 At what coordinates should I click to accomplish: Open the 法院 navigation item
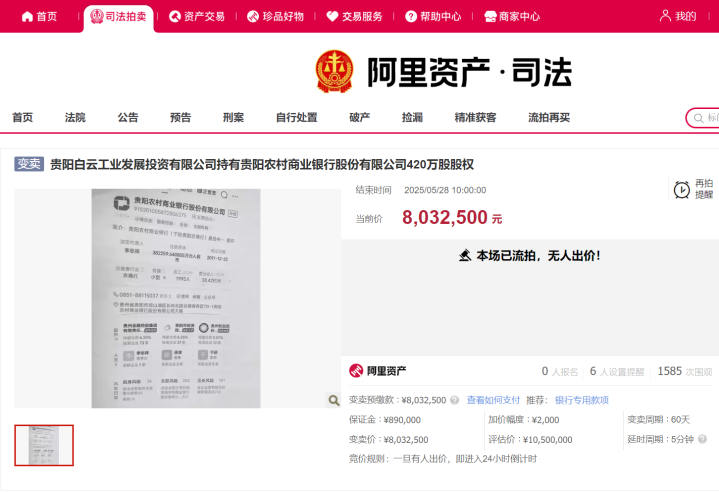click(75, 117)
